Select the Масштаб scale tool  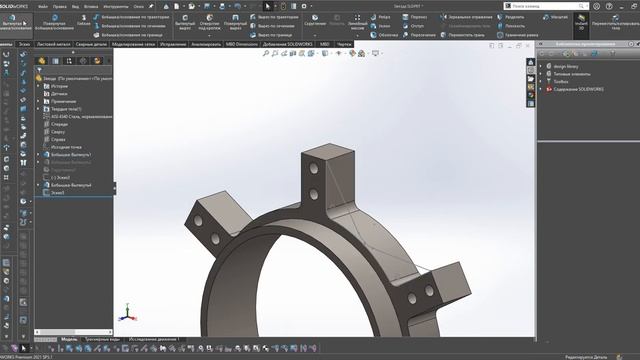click(555, 17)
